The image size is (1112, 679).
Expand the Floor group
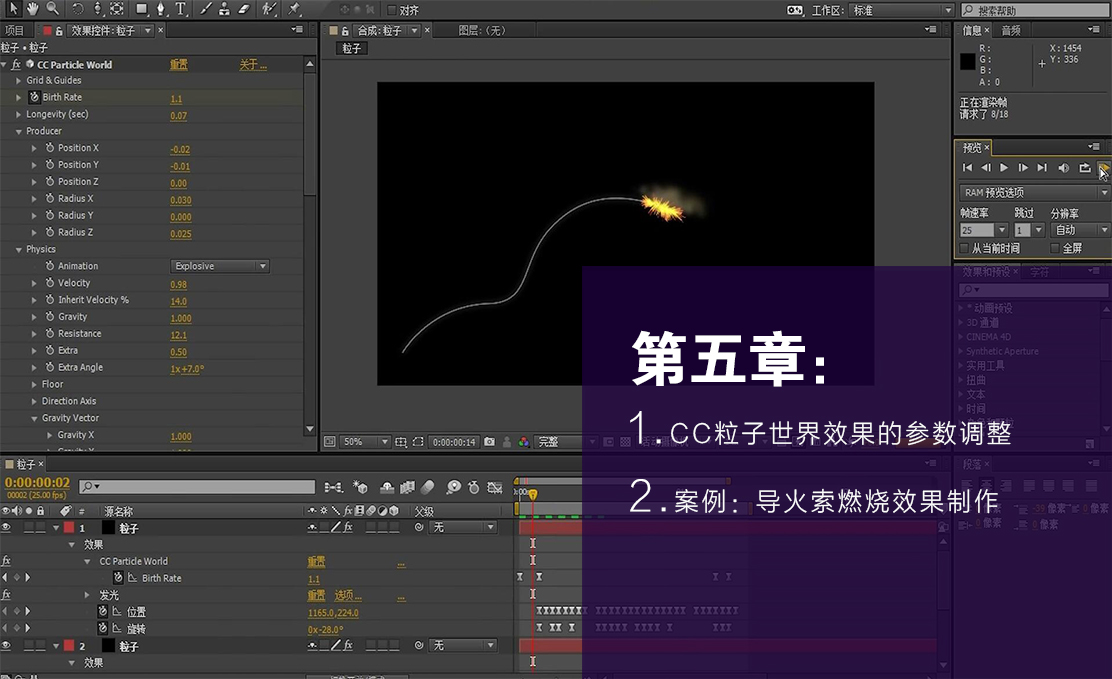[x=34, y=384]
